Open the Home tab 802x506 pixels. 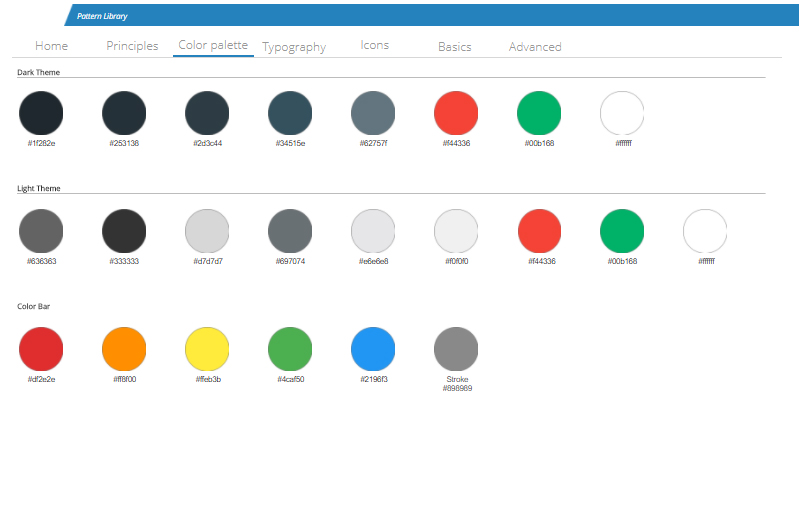click(x=51, y=46)
